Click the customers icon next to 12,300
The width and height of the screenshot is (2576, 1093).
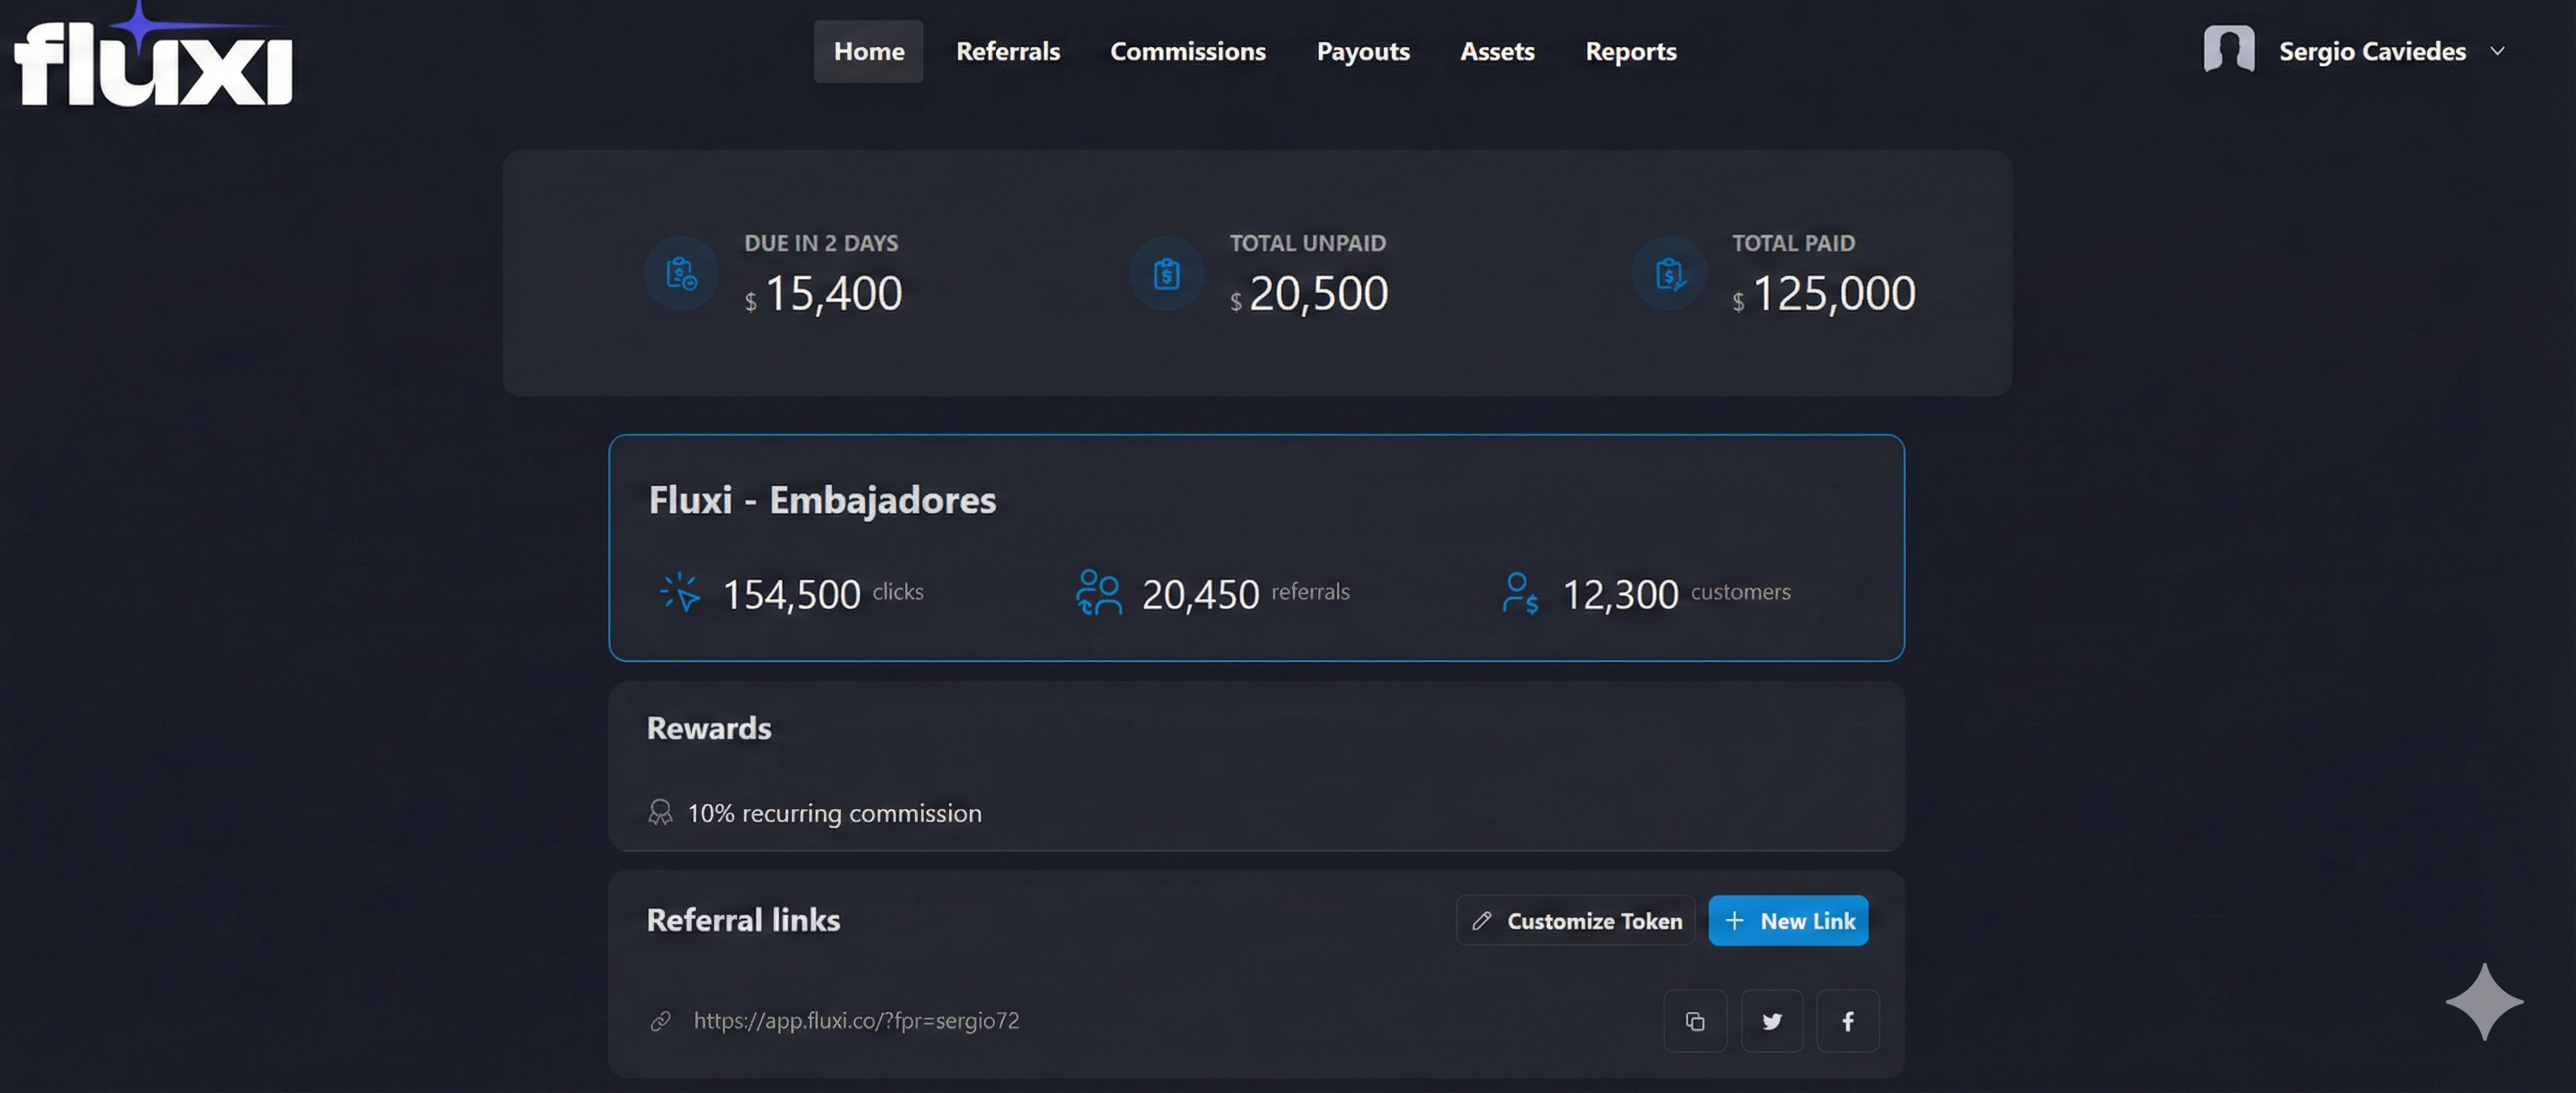[x=1520, y=592]
